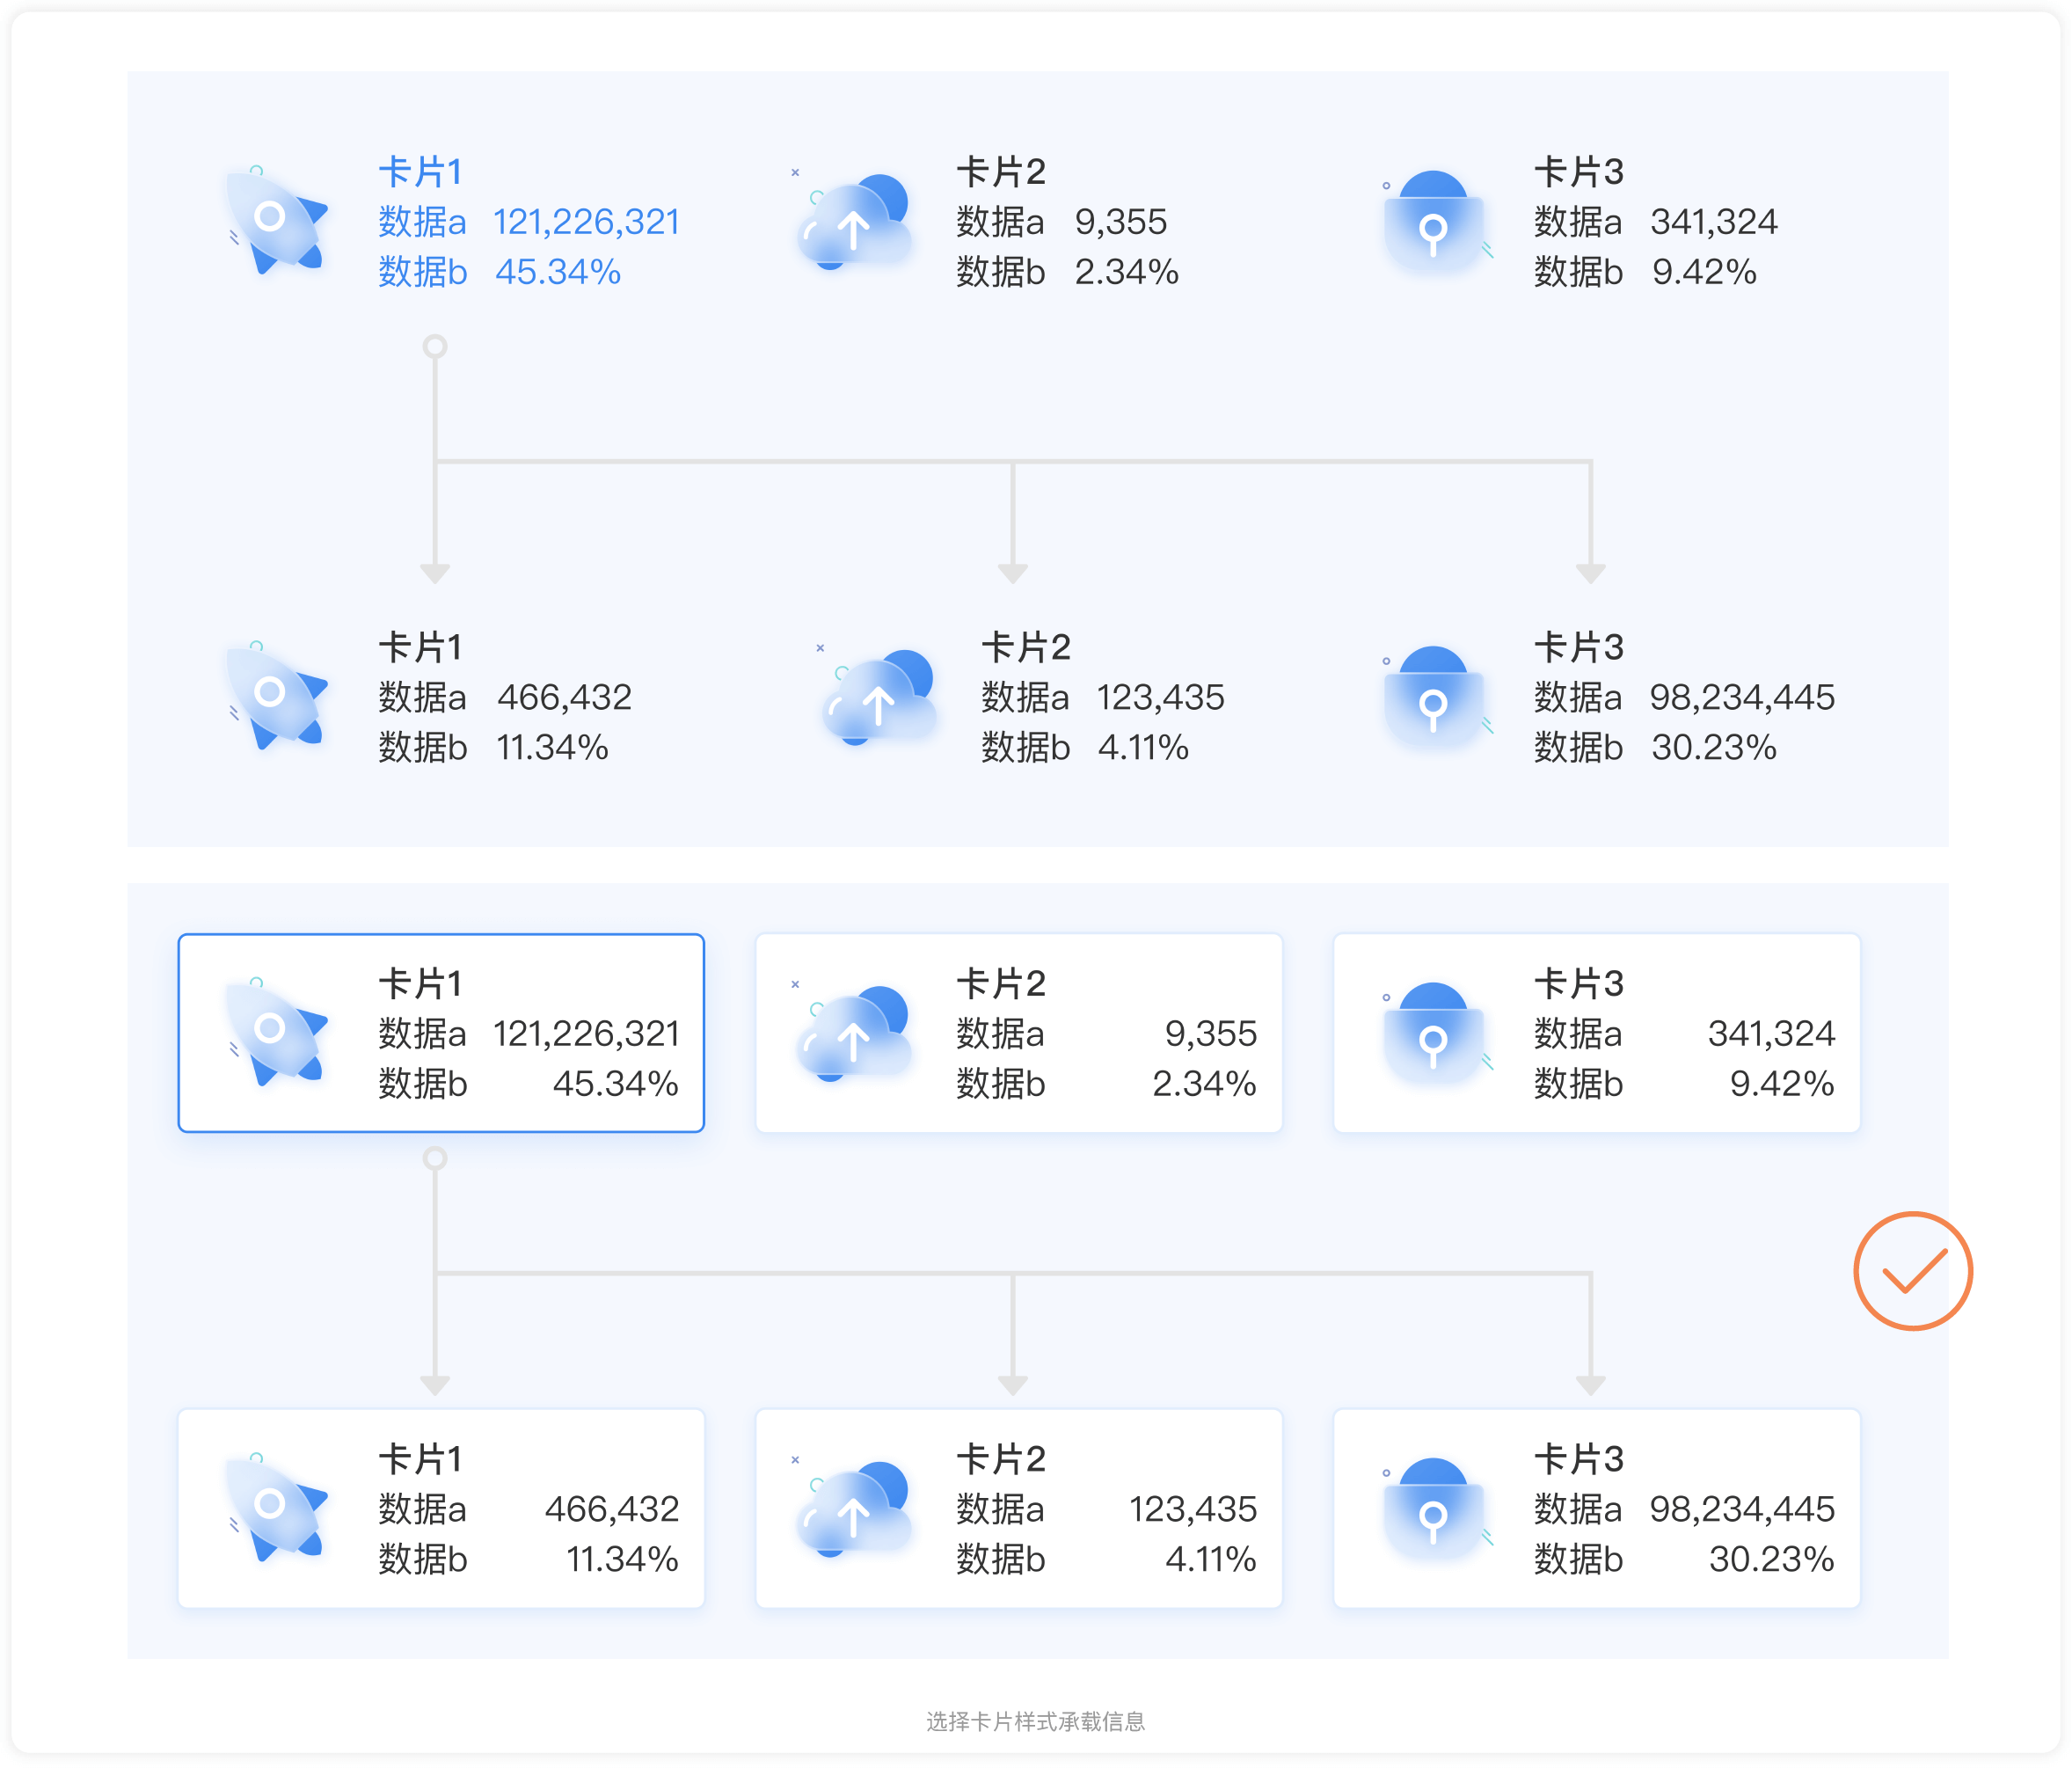Click blue value 121,226,321
2072x1768 pixels.
point(586,222)
